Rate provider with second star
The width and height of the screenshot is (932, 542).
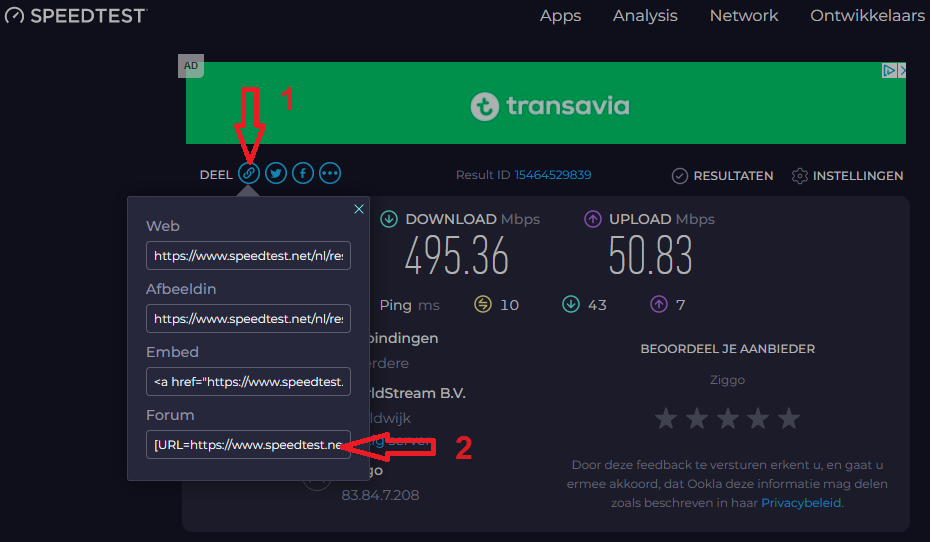[697, 418]
